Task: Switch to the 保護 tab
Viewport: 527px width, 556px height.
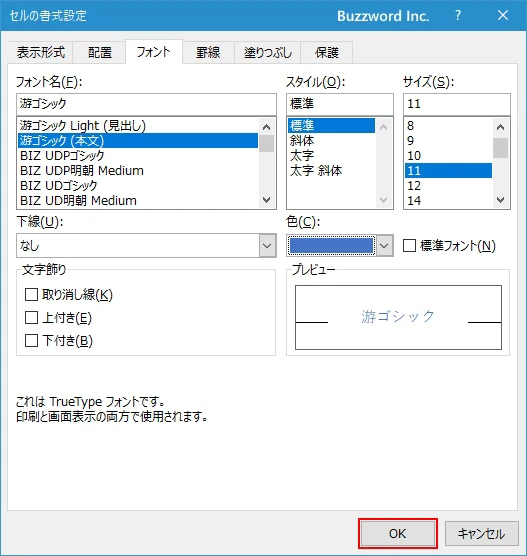Action: pos(327,52)
